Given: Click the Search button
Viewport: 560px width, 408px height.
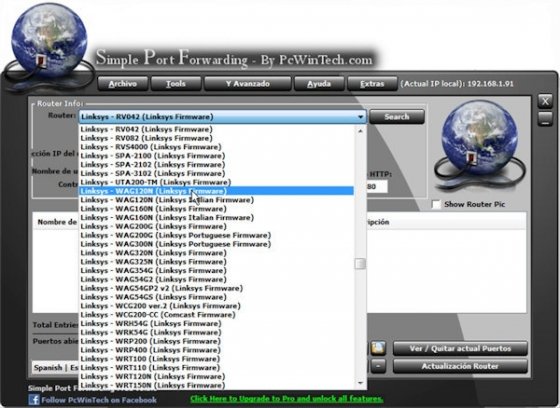Looking at the screenshot, I should click(x=397, y=117).
